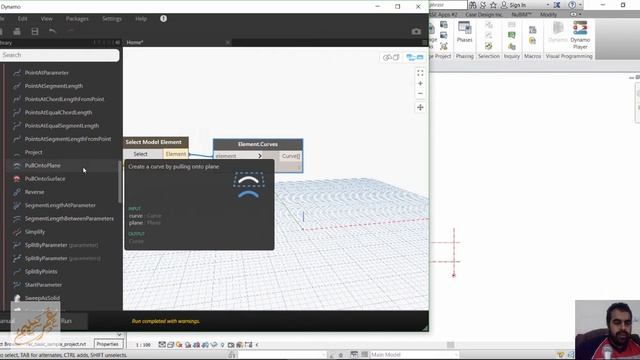This screenshot has height=360, width=640.
Task: Click the Element.Curves node title
Action: [258, 144]
